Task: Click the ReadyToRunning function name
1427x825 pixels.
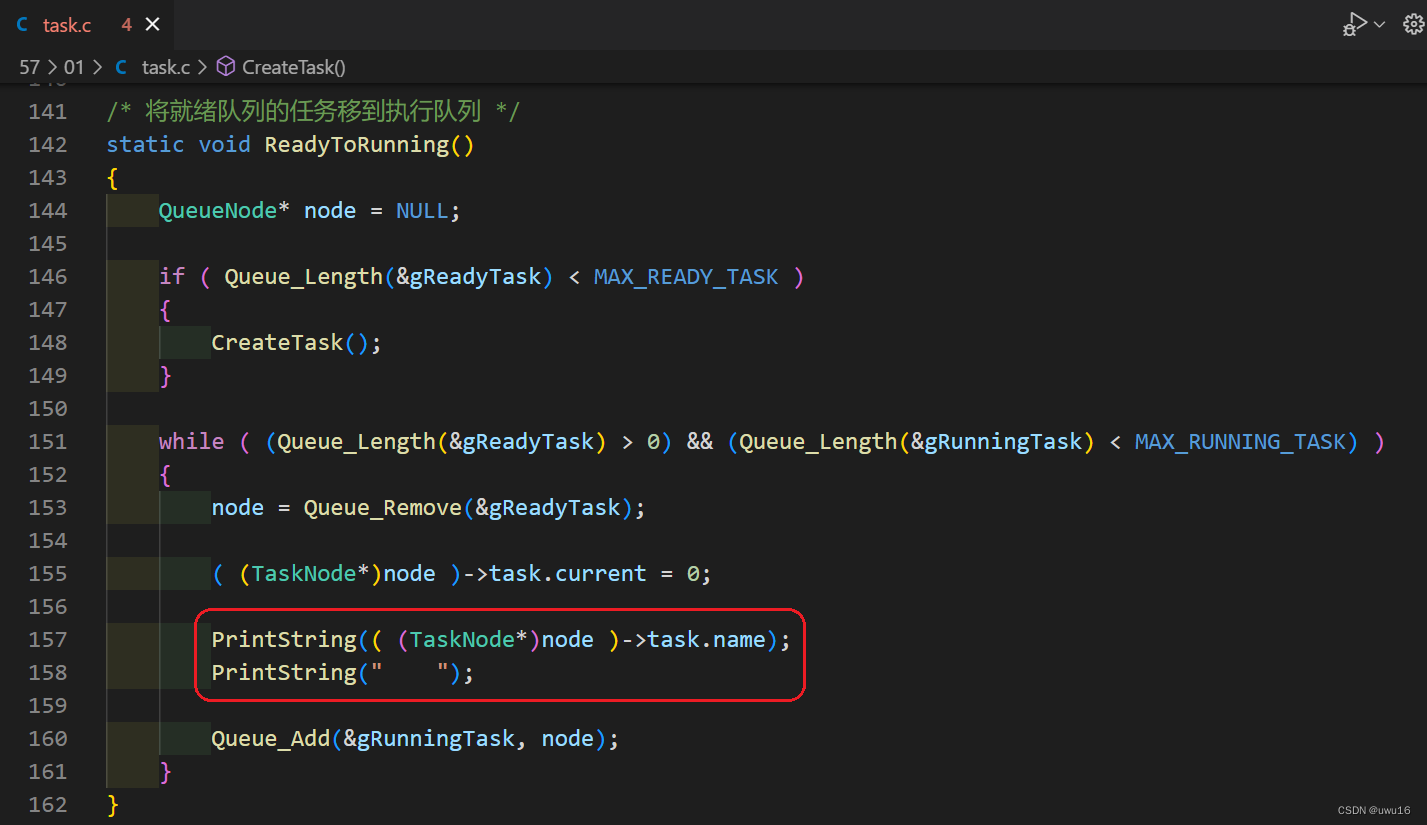Action: pos(357,144)
